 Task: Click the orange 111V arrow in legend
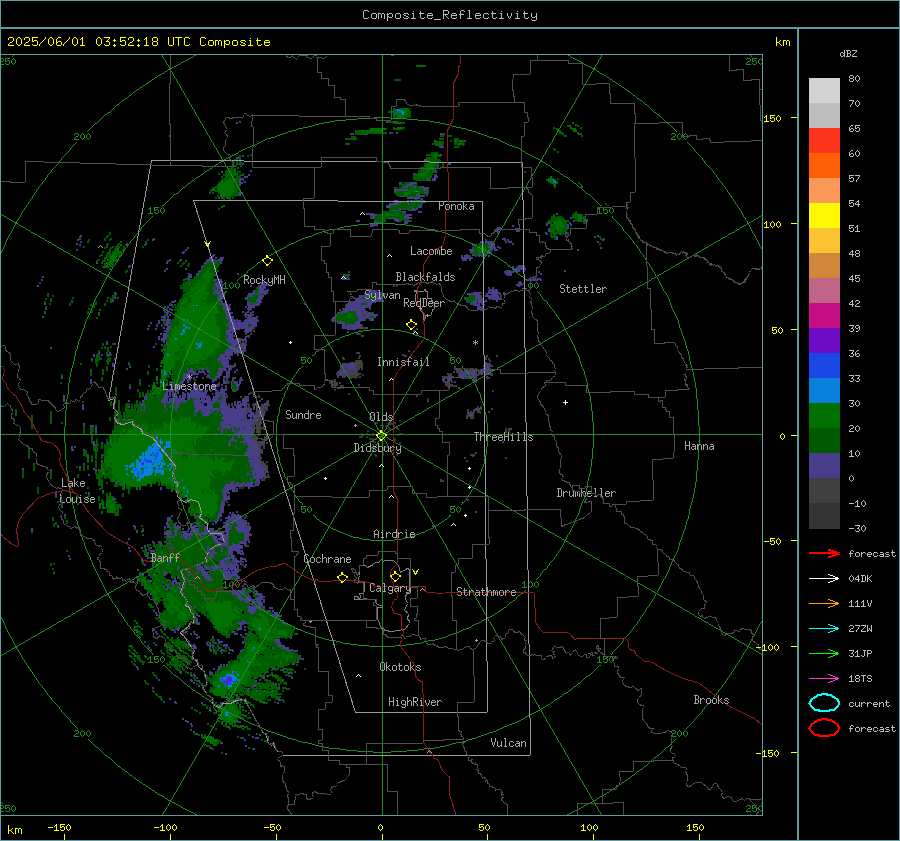pos(824,603)
